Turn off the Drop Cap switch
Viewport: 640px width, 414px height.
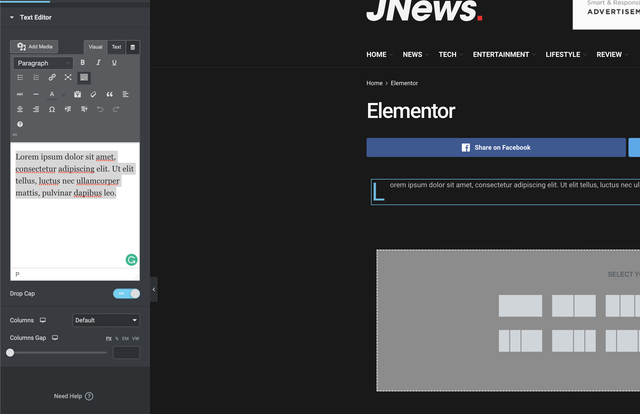click(x=127, y=294)
